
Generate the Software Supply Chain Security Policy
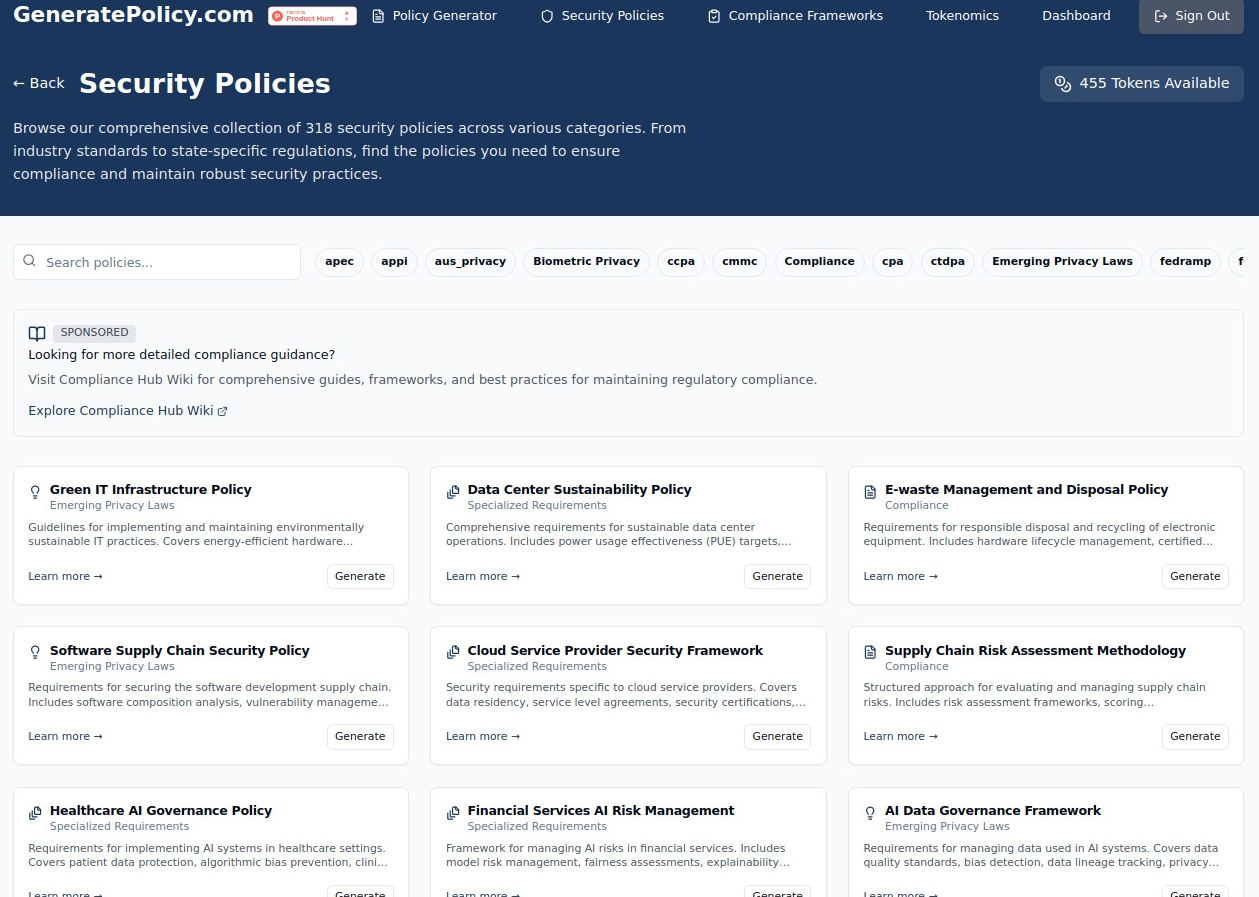(x=360, y=737)
